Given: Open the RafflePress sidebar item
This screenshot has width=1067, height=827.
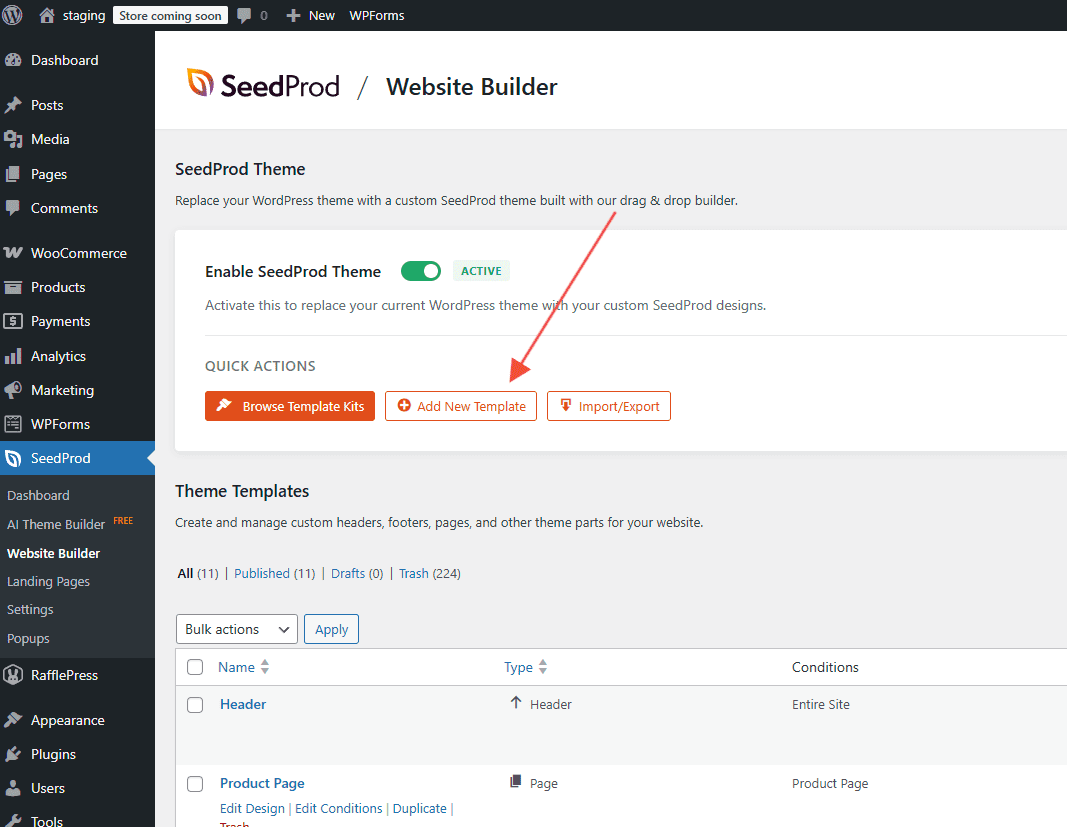Looking at the screenshot, I should pos(64,675).
